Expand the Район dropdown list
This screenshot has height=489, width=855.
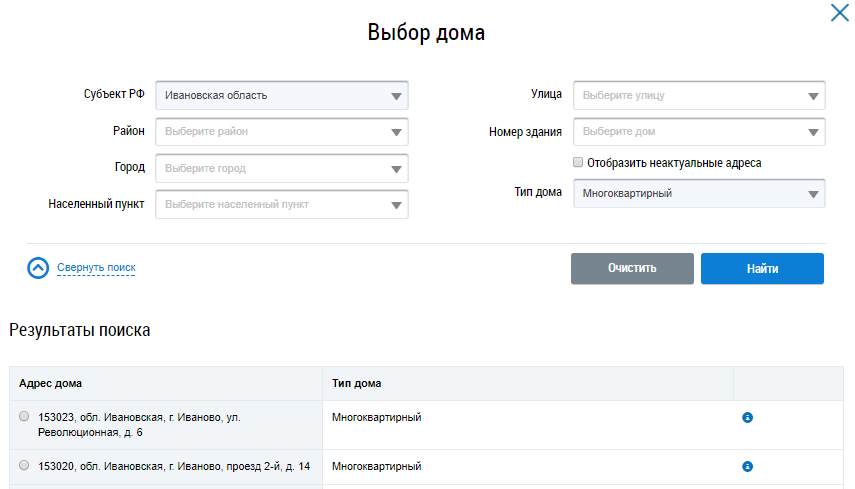pos(282,132)
